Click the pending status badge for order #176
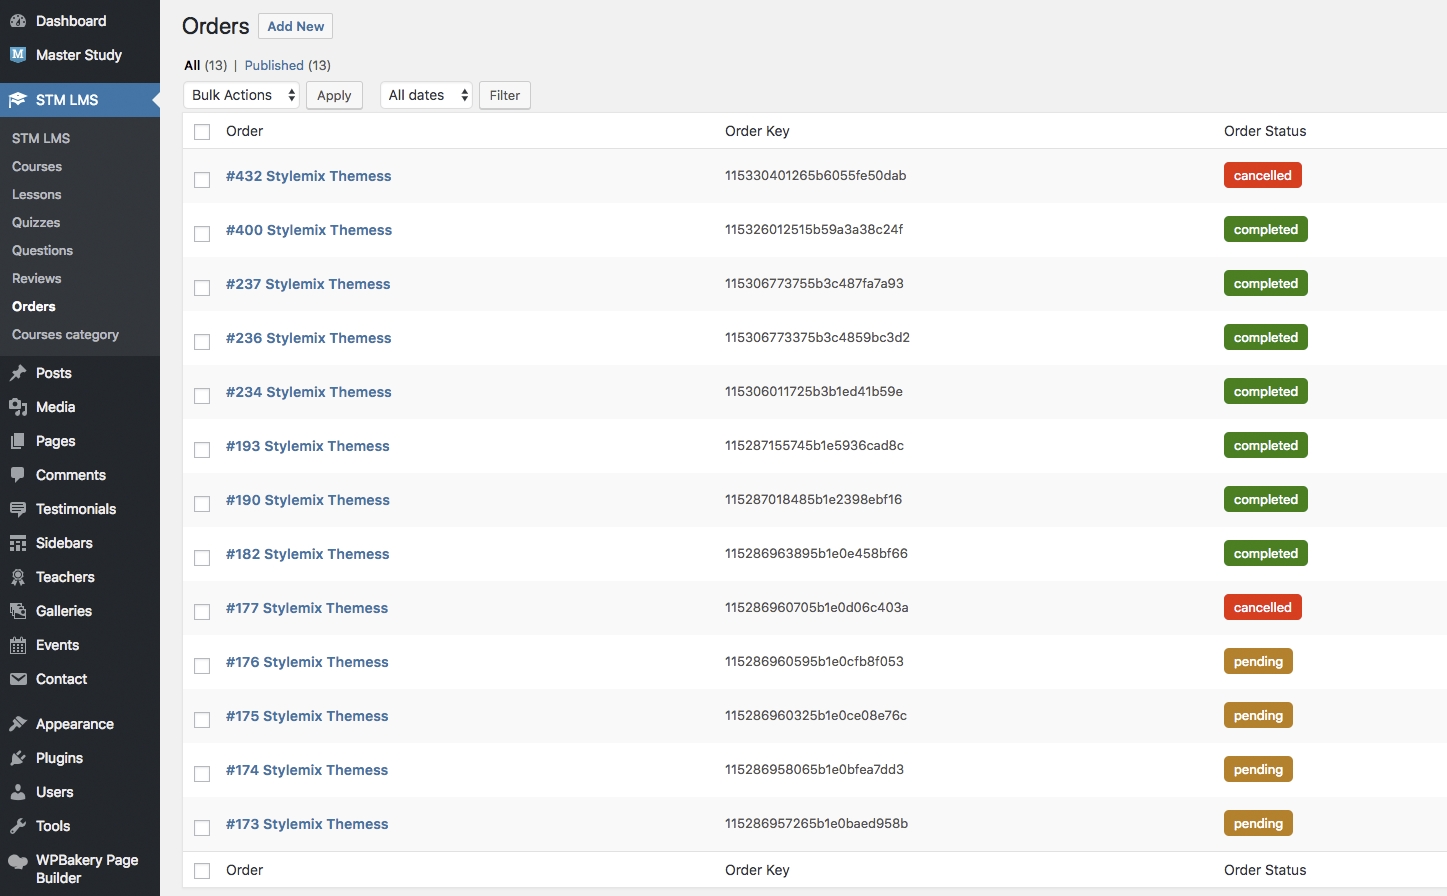Image resolution: width=1447 pixels, height=896 pixels. click(1258, 661)
